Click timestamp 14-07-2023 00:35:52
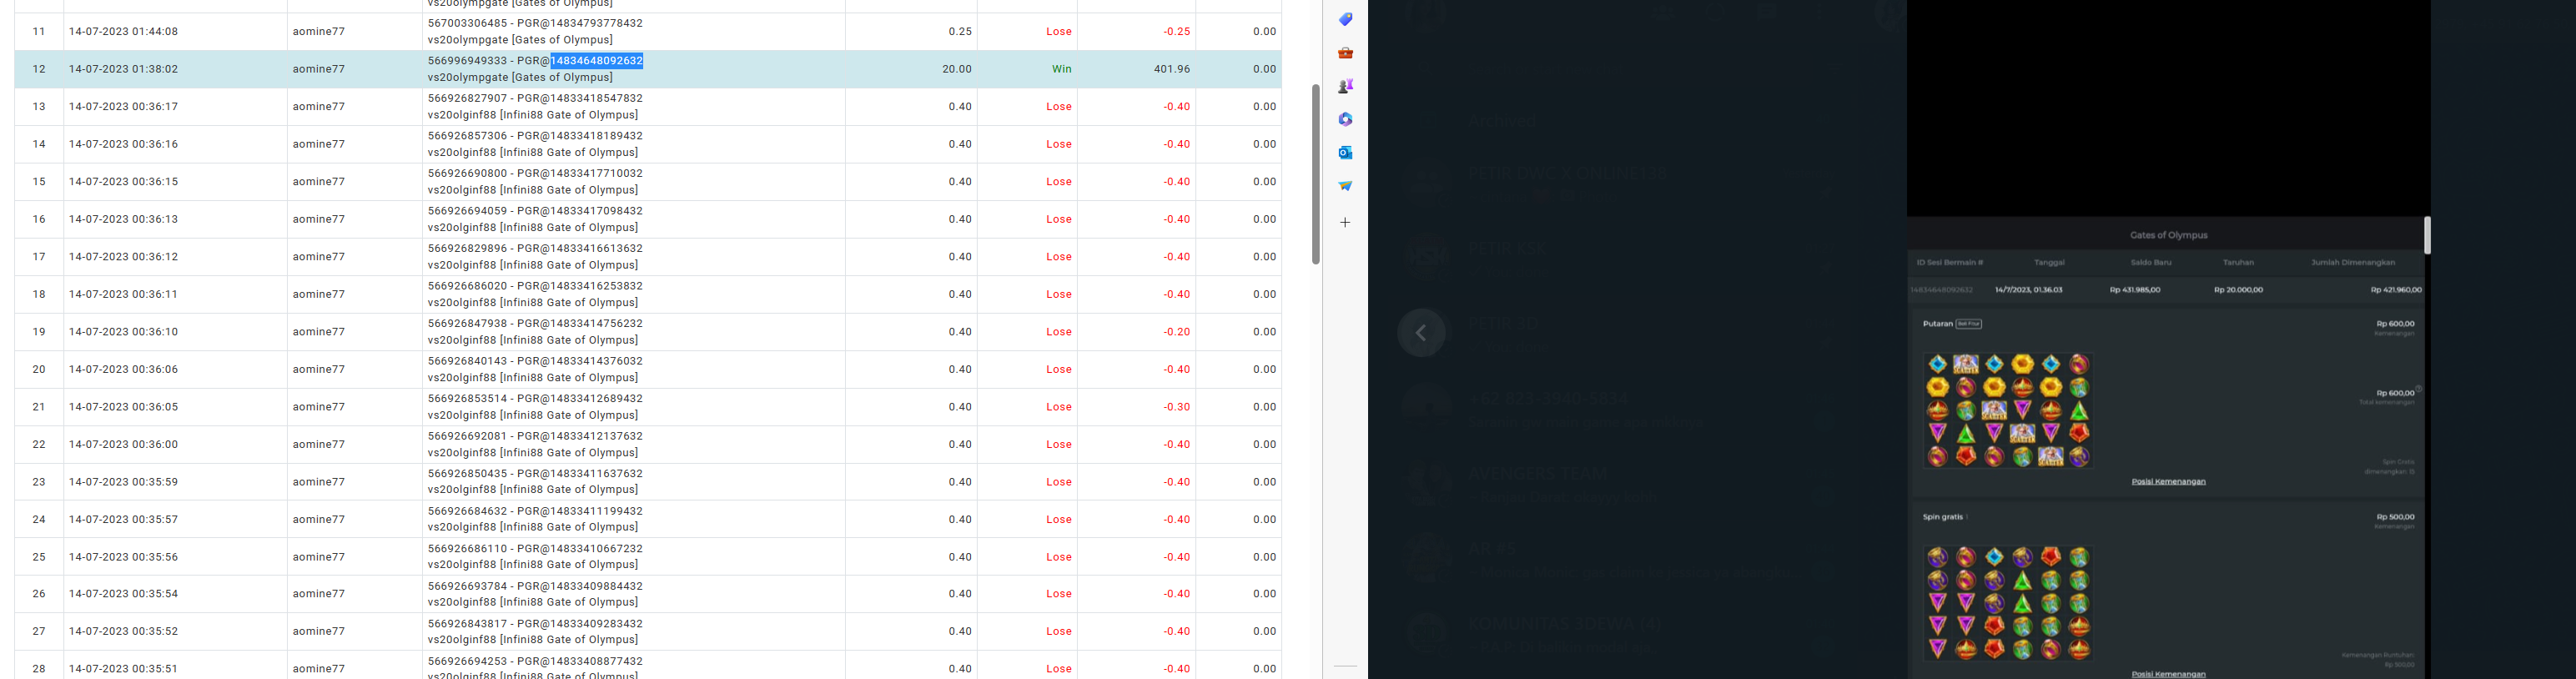Viewport: 2576px width, 679px height. tap(123, 631)
